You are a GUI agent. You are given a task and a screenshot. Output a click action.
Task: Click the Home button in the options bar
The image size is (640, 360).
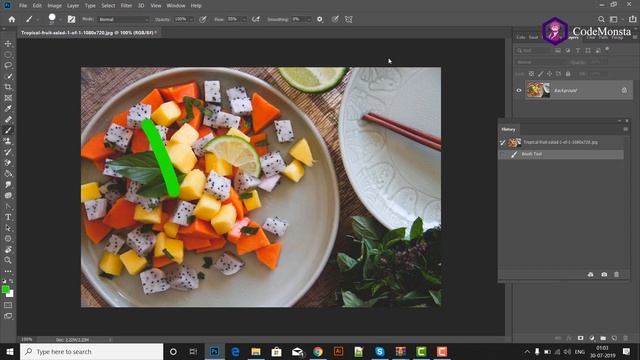(12, 19)
